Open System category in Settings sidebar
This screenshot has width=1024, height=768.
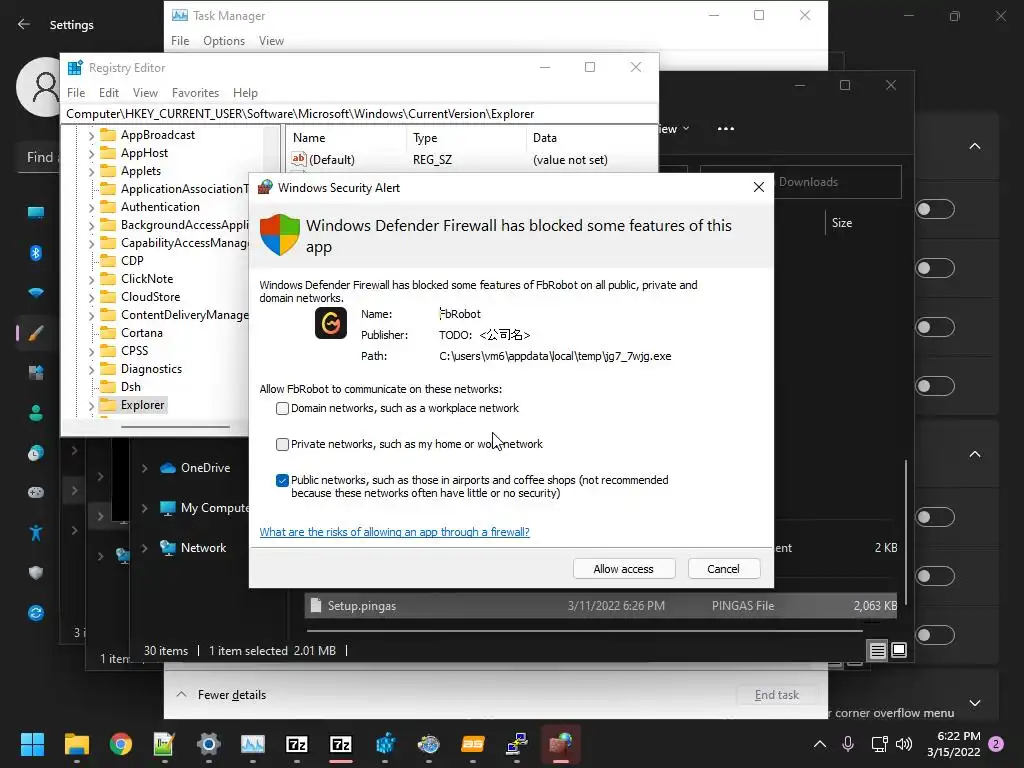36,213
